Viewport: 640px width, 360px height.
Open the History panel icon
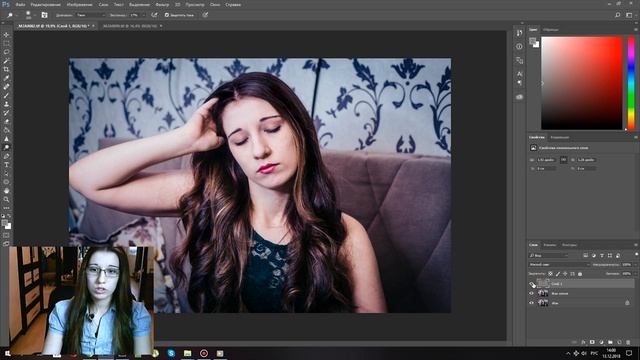click(x=519, y=33)
